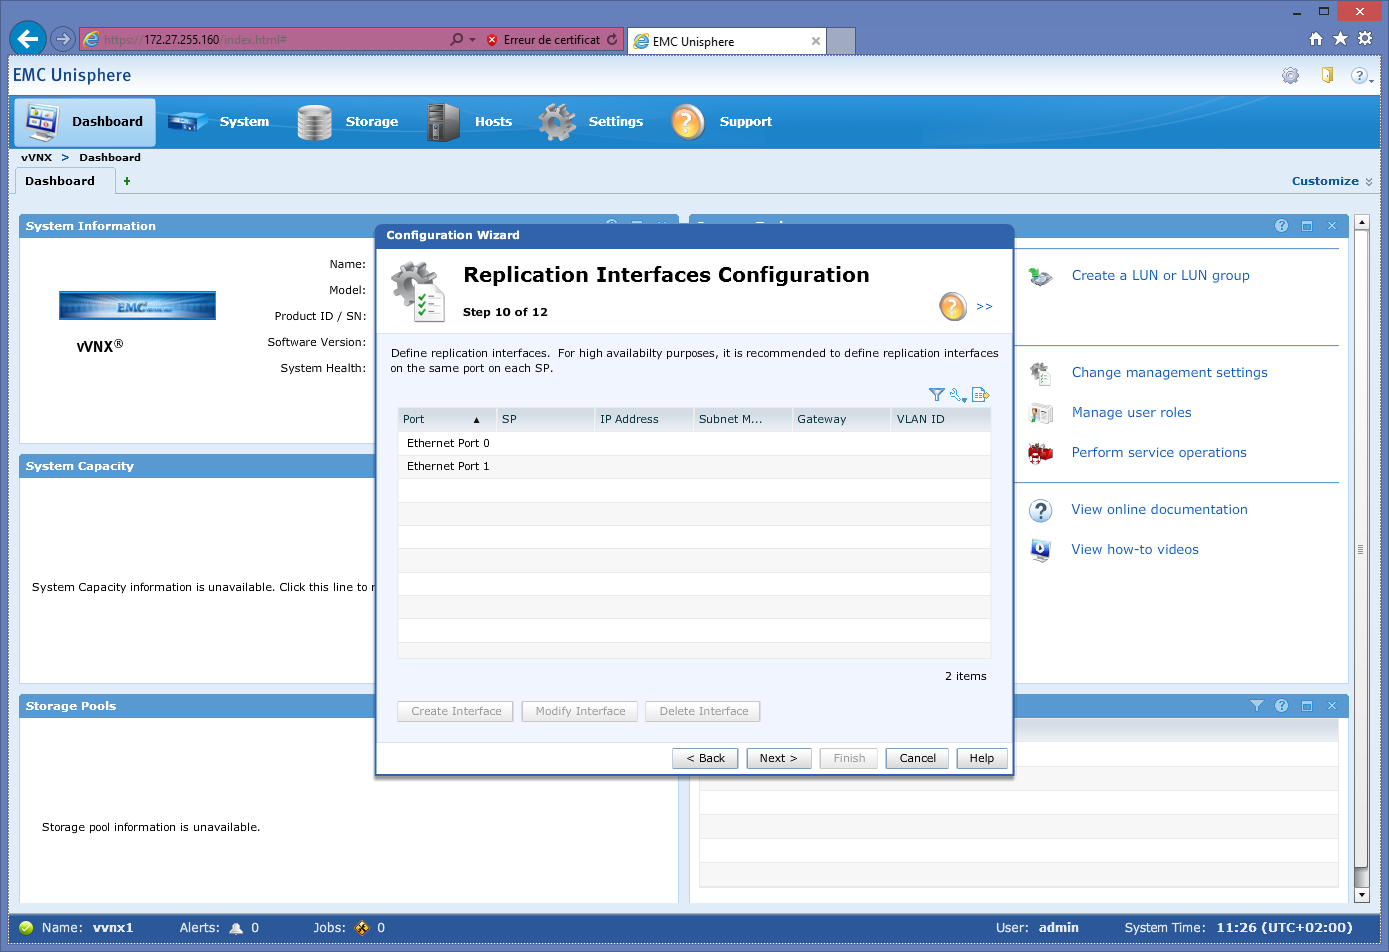Viewport: 1389px width, 952px height.
Task: Click filter funnel on lower-right panel header
Action: tap(1257, 706)
